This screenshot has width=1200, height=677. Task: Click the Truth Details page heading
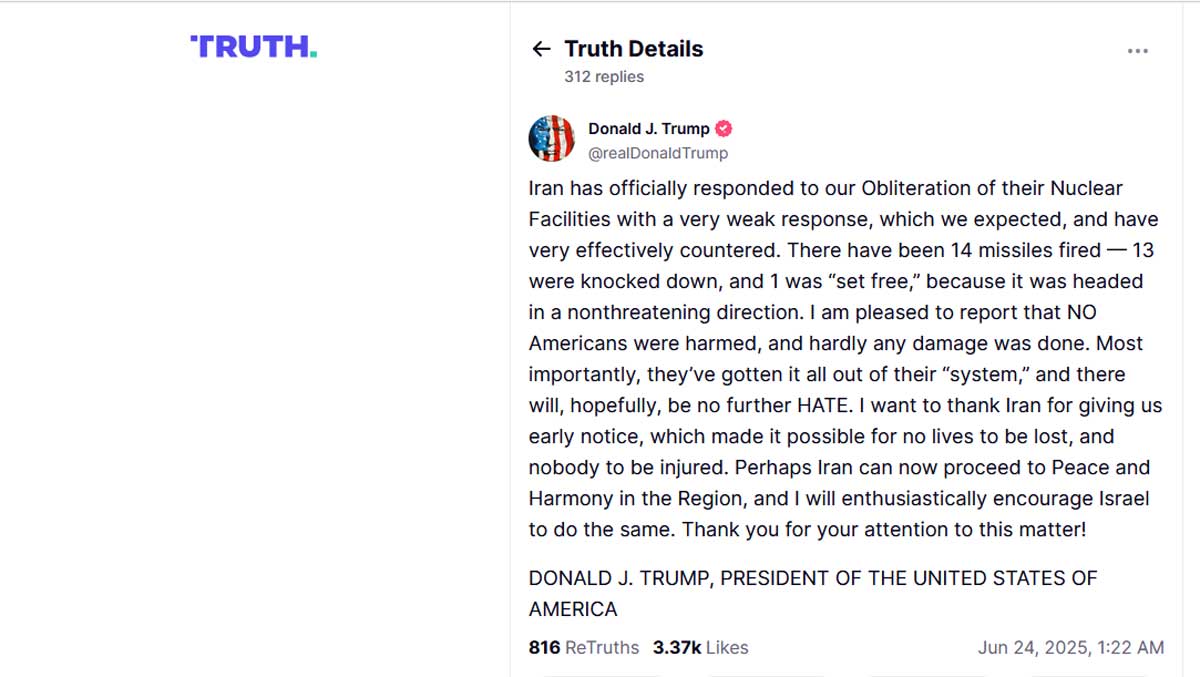click(634, 49)
